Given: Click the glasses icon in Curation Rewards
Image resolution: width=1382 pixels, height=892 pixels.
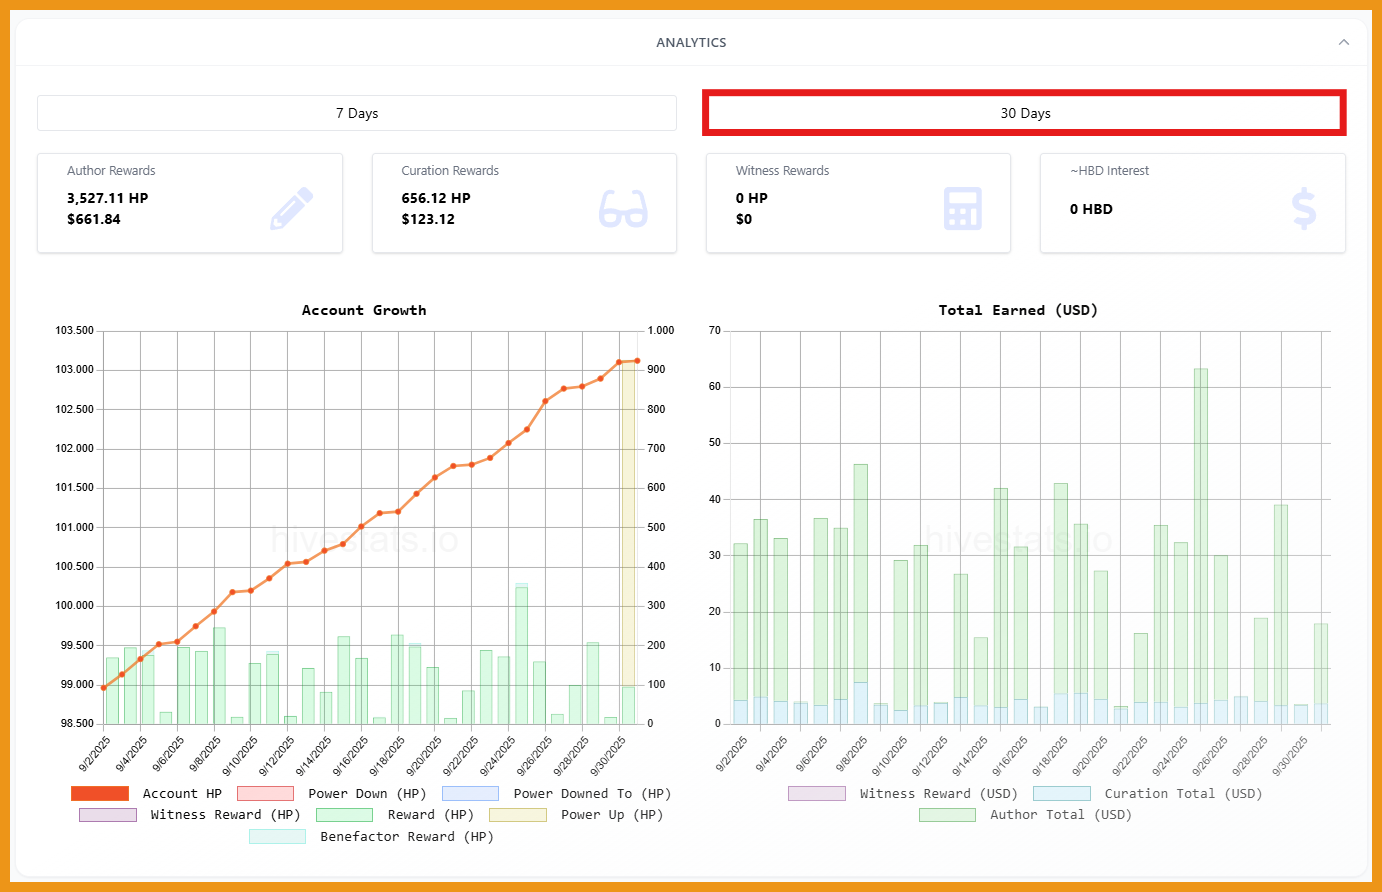Looking at the screenshot, I should click(623, 208).
